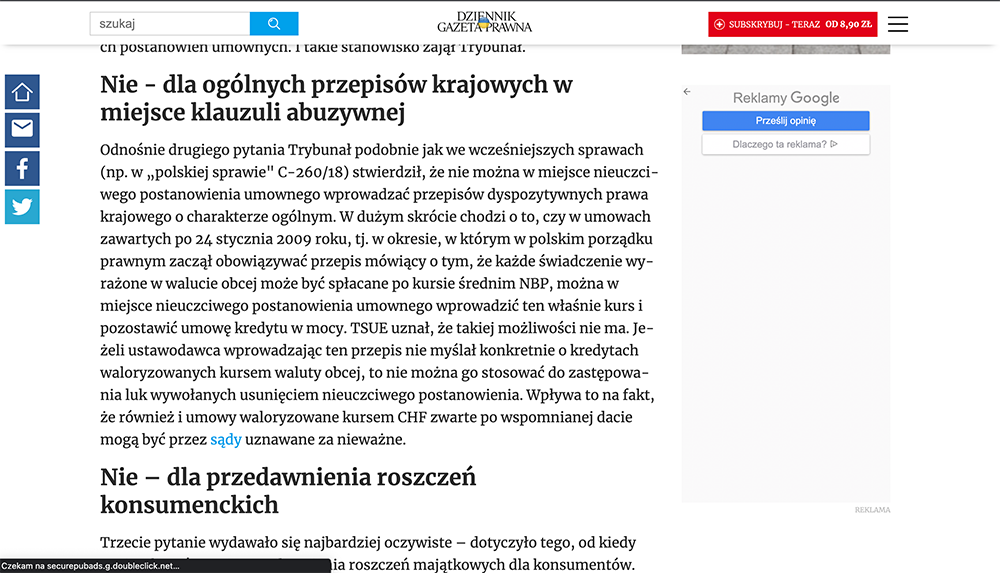Follow the "sądy" hyperlink
This screenshot has width=1000, height=573.
point(225,439)
